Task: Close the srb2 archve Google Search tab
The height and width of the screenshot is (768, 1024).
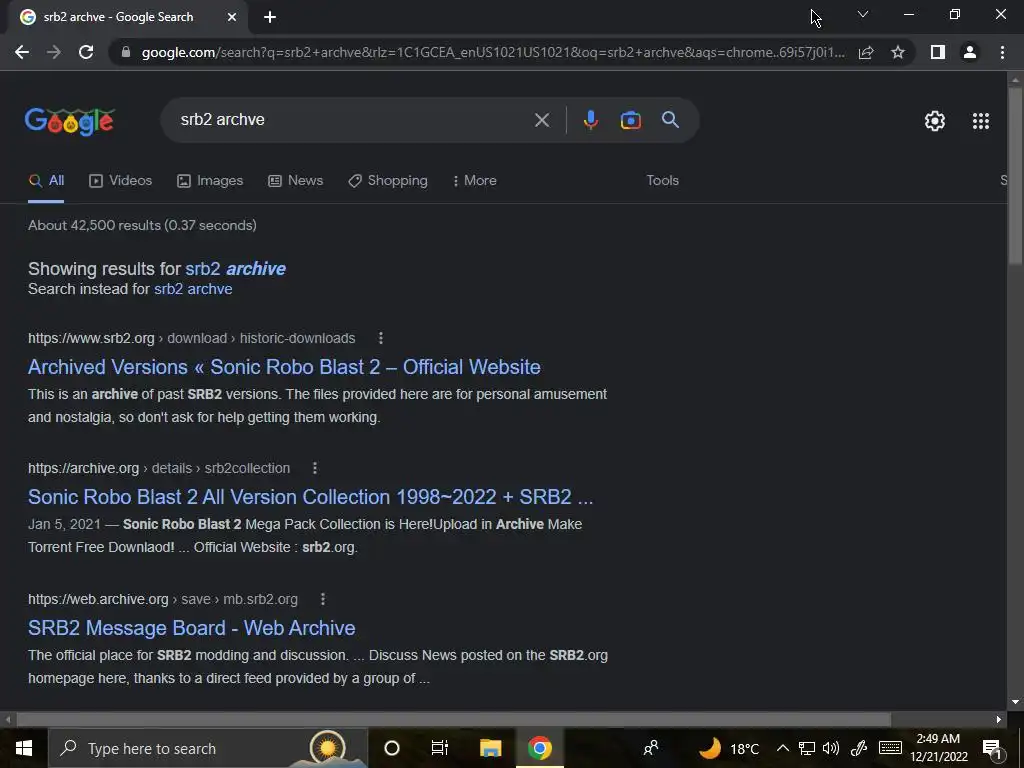Action: coord(232,17)
